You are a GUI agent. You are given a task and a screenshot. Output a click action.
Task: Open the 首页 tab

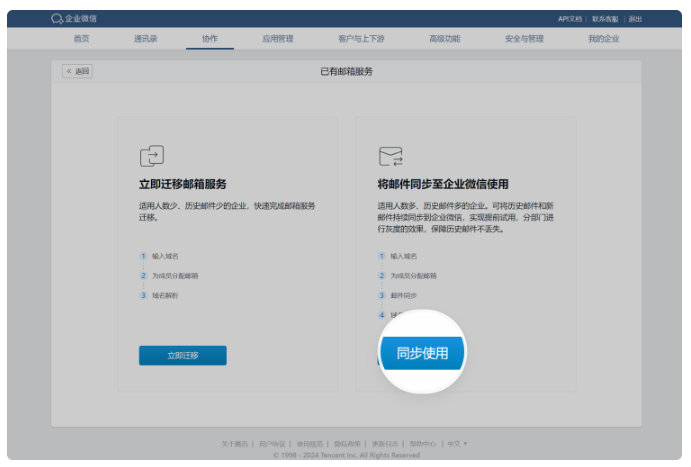coord(81,39)
